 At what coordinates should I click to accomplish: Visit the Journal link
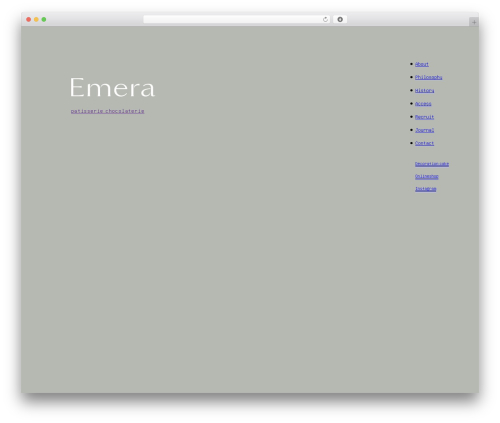[424, 130]
